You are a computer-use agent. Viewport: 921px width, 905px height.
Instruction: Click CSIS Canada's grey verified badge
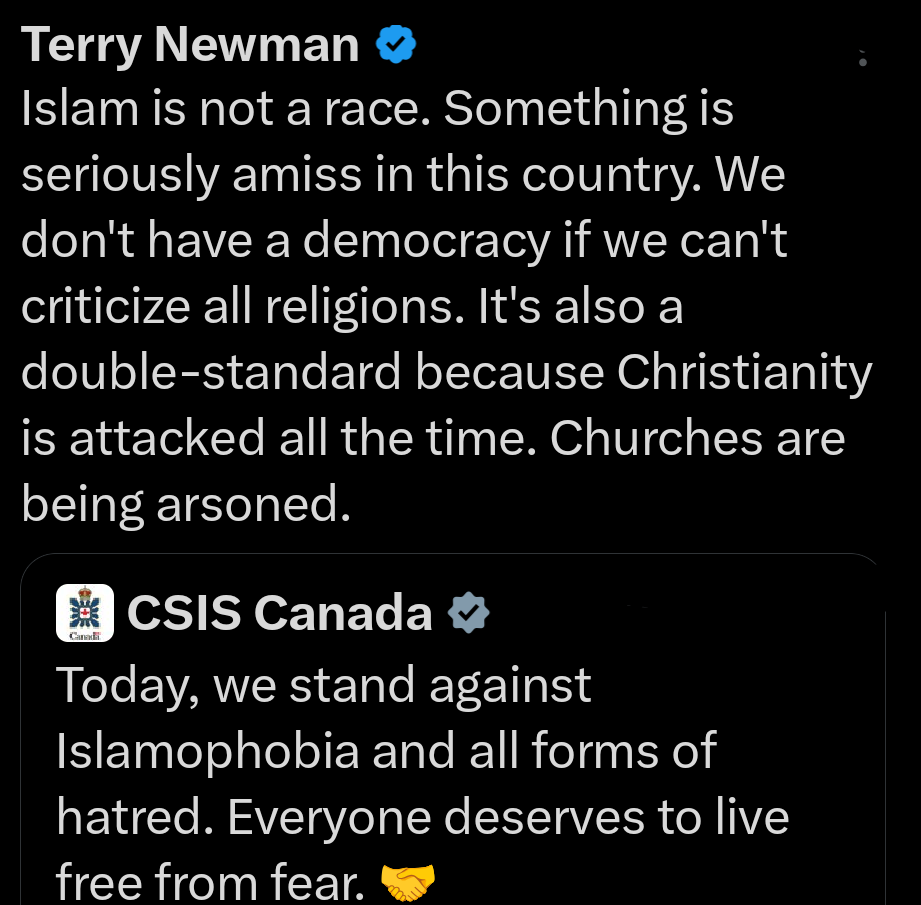(467, 613)
